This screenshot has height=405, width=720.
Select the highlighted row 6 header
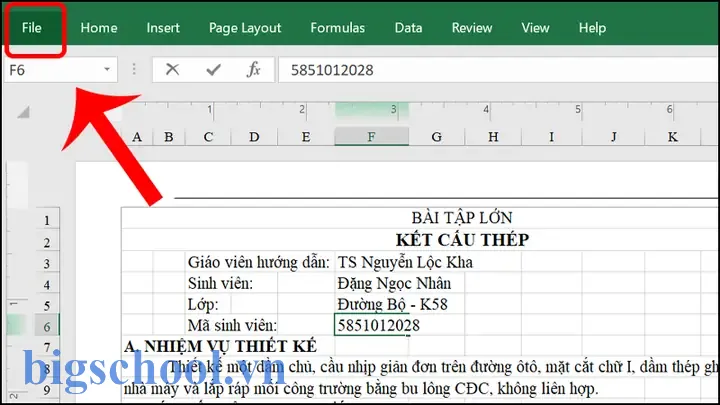(47, 327)
